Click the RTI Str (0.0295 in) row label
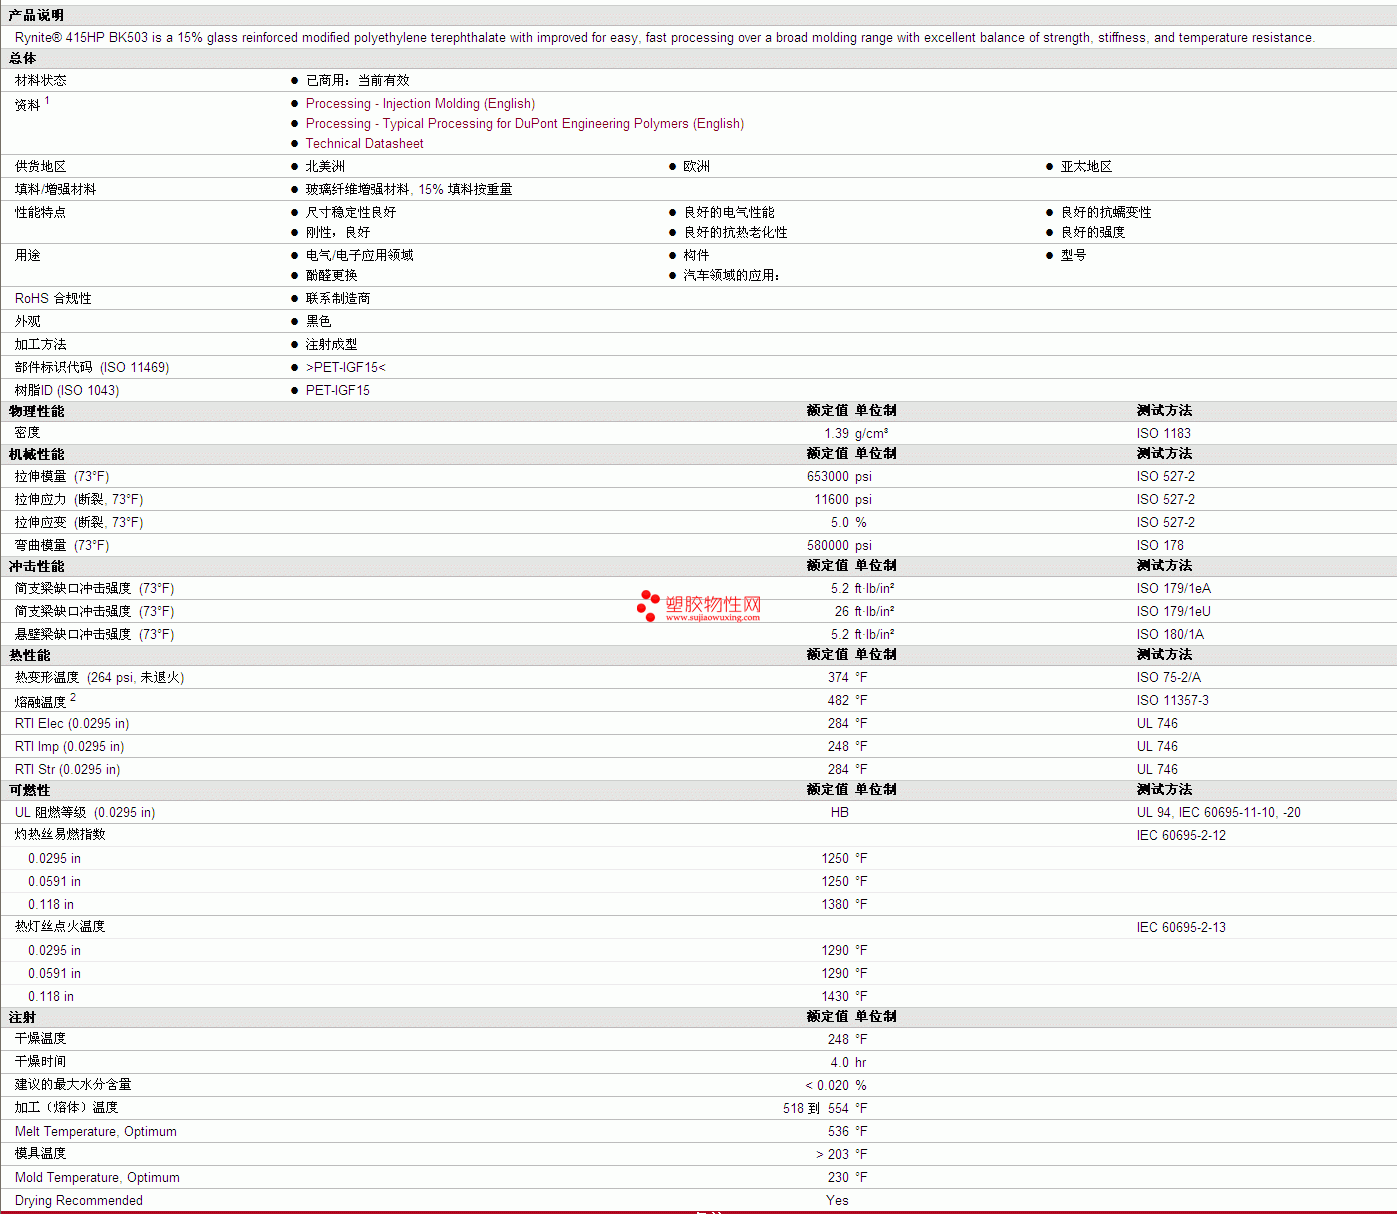Viewport: 1397px width, 1214px height. point(67,770)
